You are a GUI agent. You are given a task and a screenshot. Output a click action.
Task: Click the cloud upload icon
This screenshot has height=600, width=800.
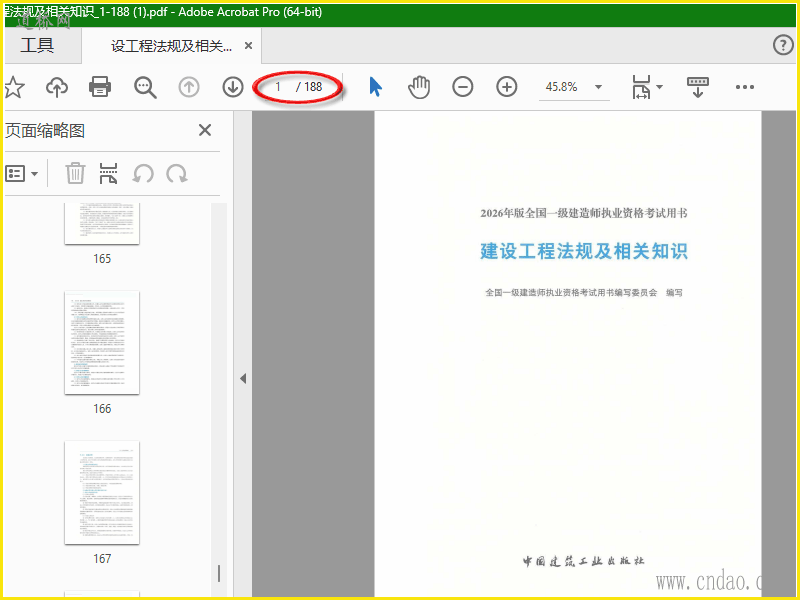point(57,87)
